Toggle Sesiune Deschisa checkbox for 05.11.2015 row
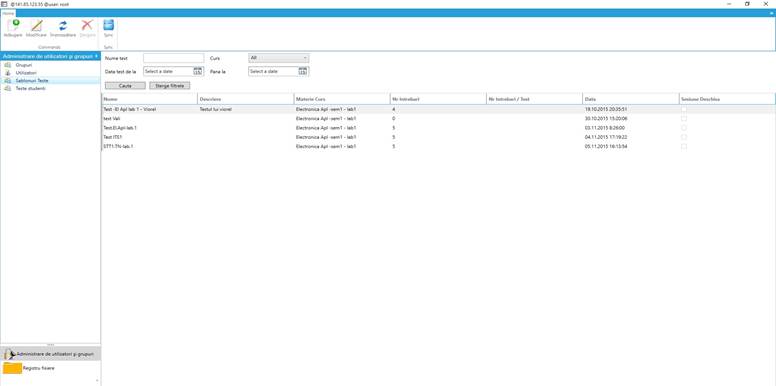This screenshot has width=776, height=386. [684, 146]
